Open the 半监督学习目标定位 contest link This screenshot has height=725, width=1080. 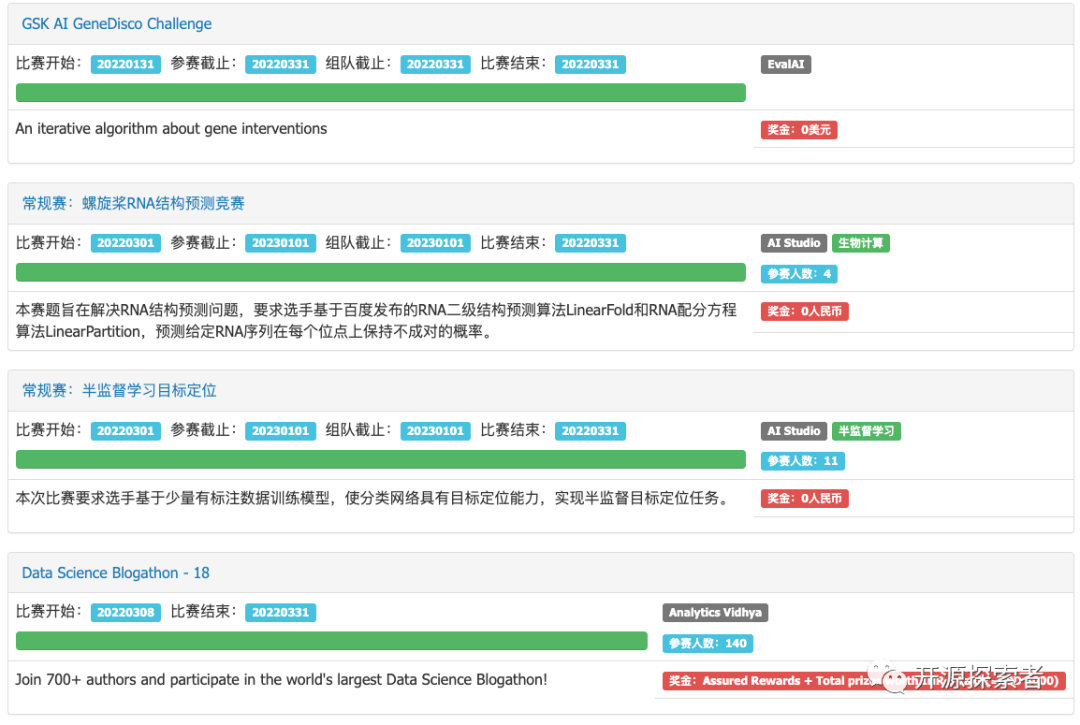118,390
